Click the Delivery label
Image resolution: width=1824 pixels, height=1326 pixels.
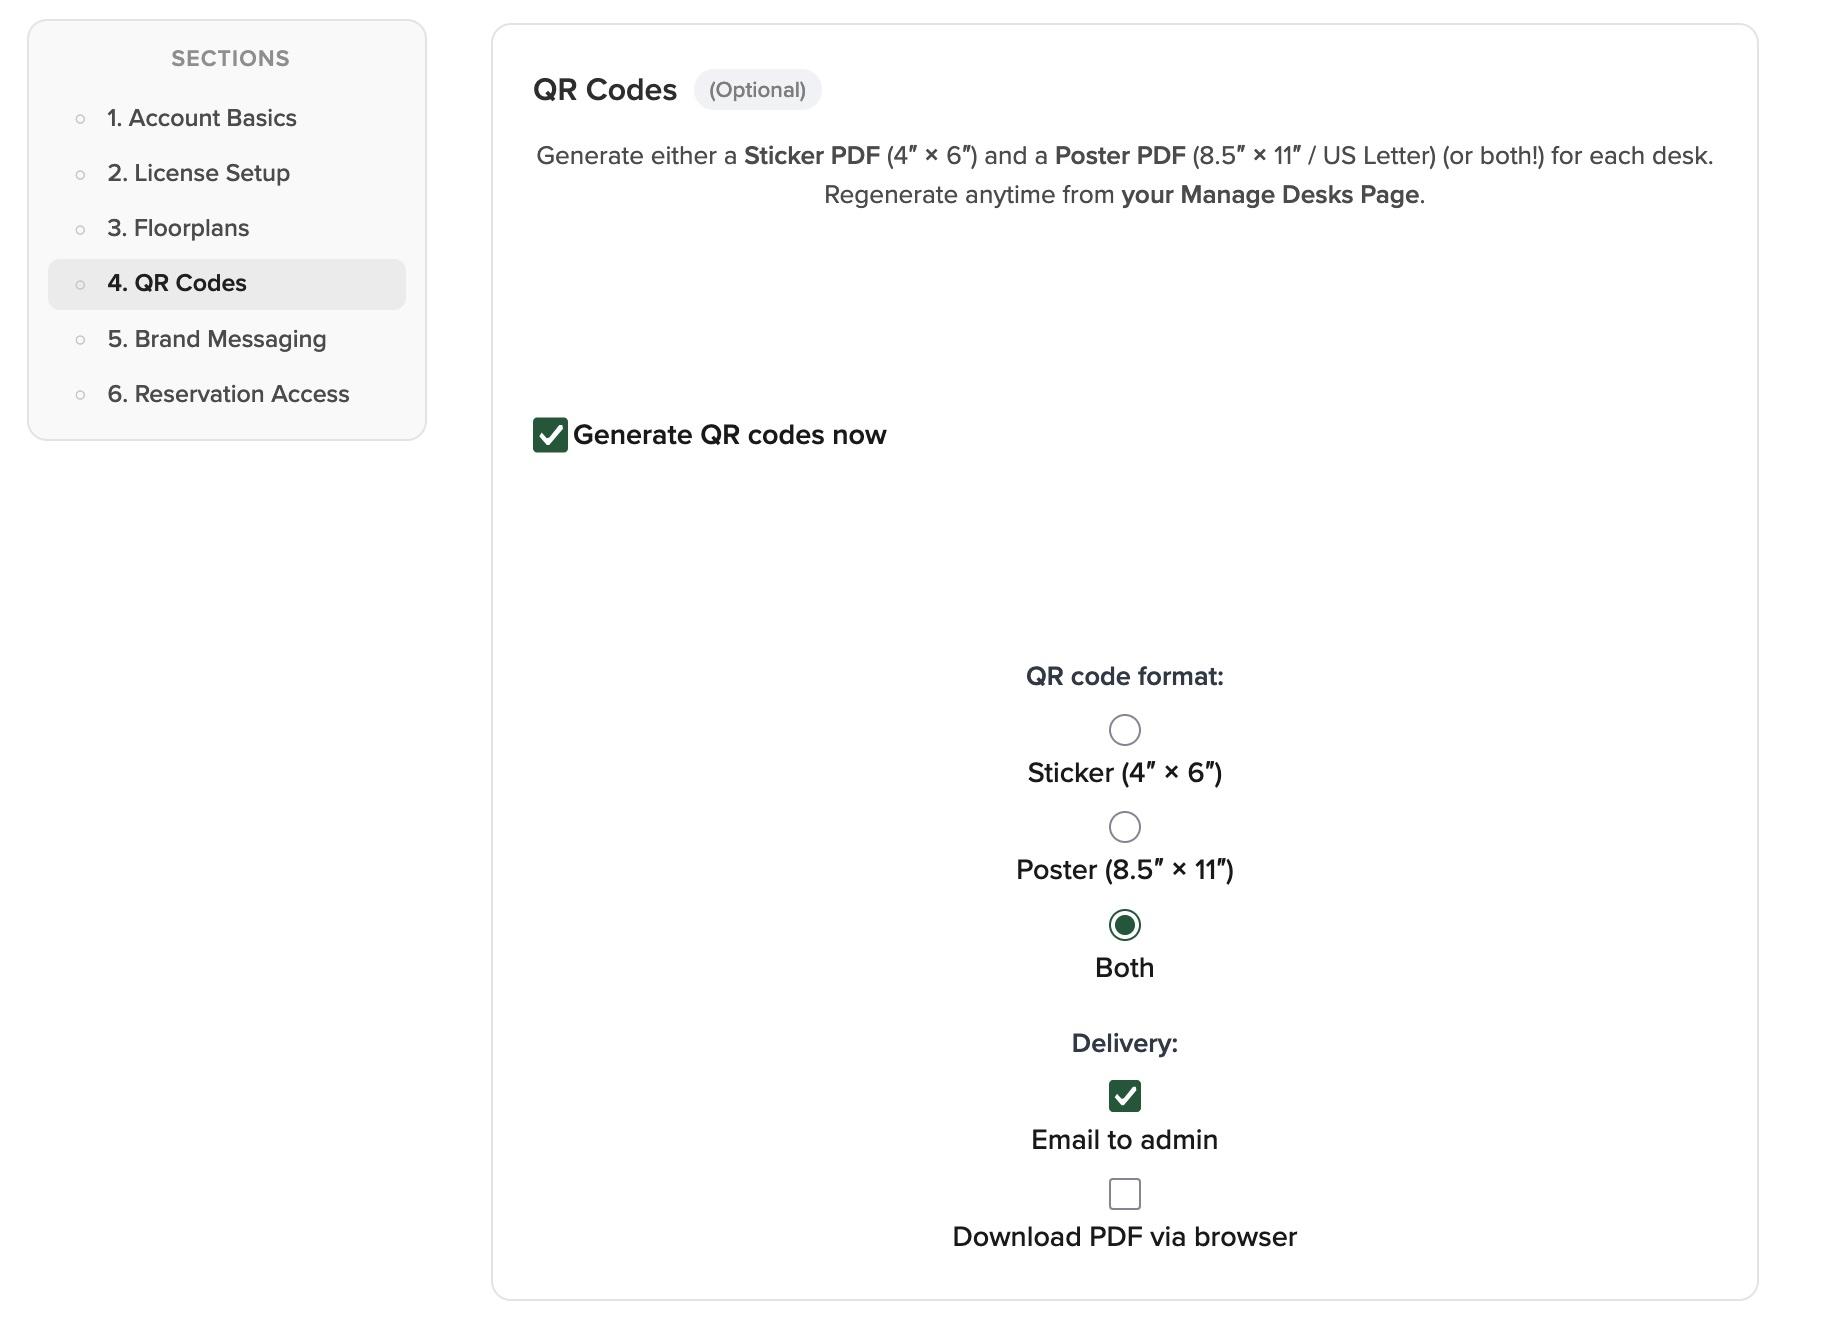pos(1124,1044)
